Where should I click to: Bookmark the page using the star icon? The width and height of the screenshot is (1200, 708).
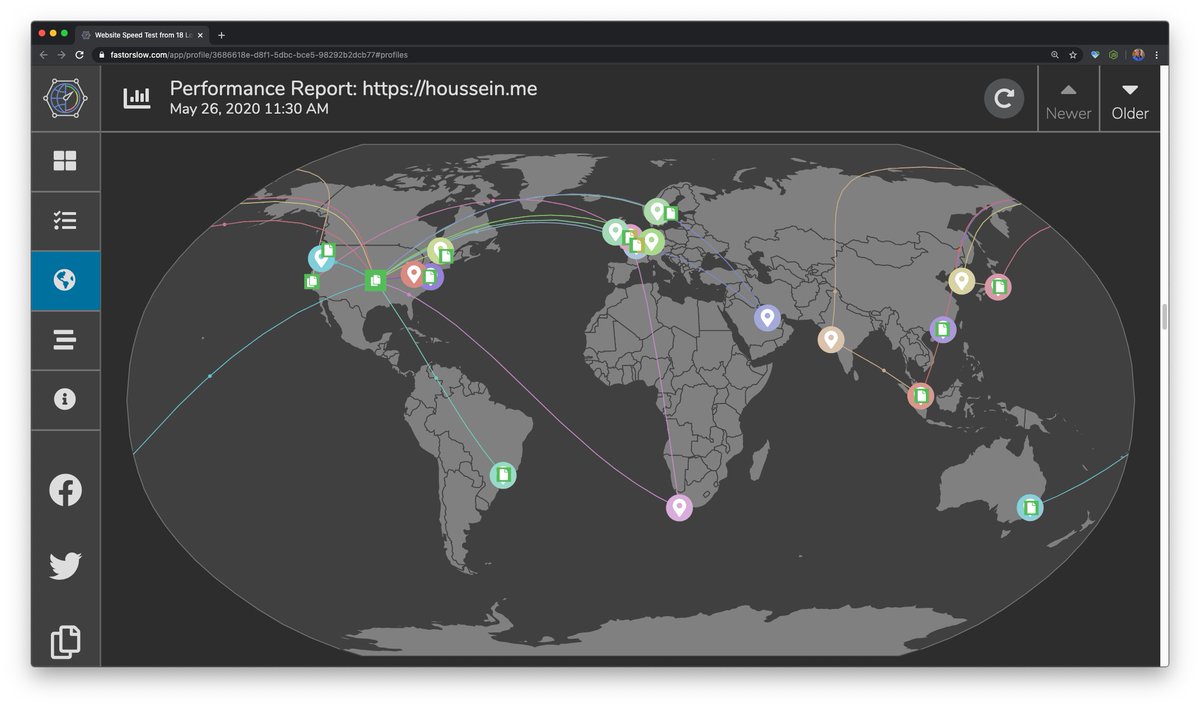[x=1072, y=55]
